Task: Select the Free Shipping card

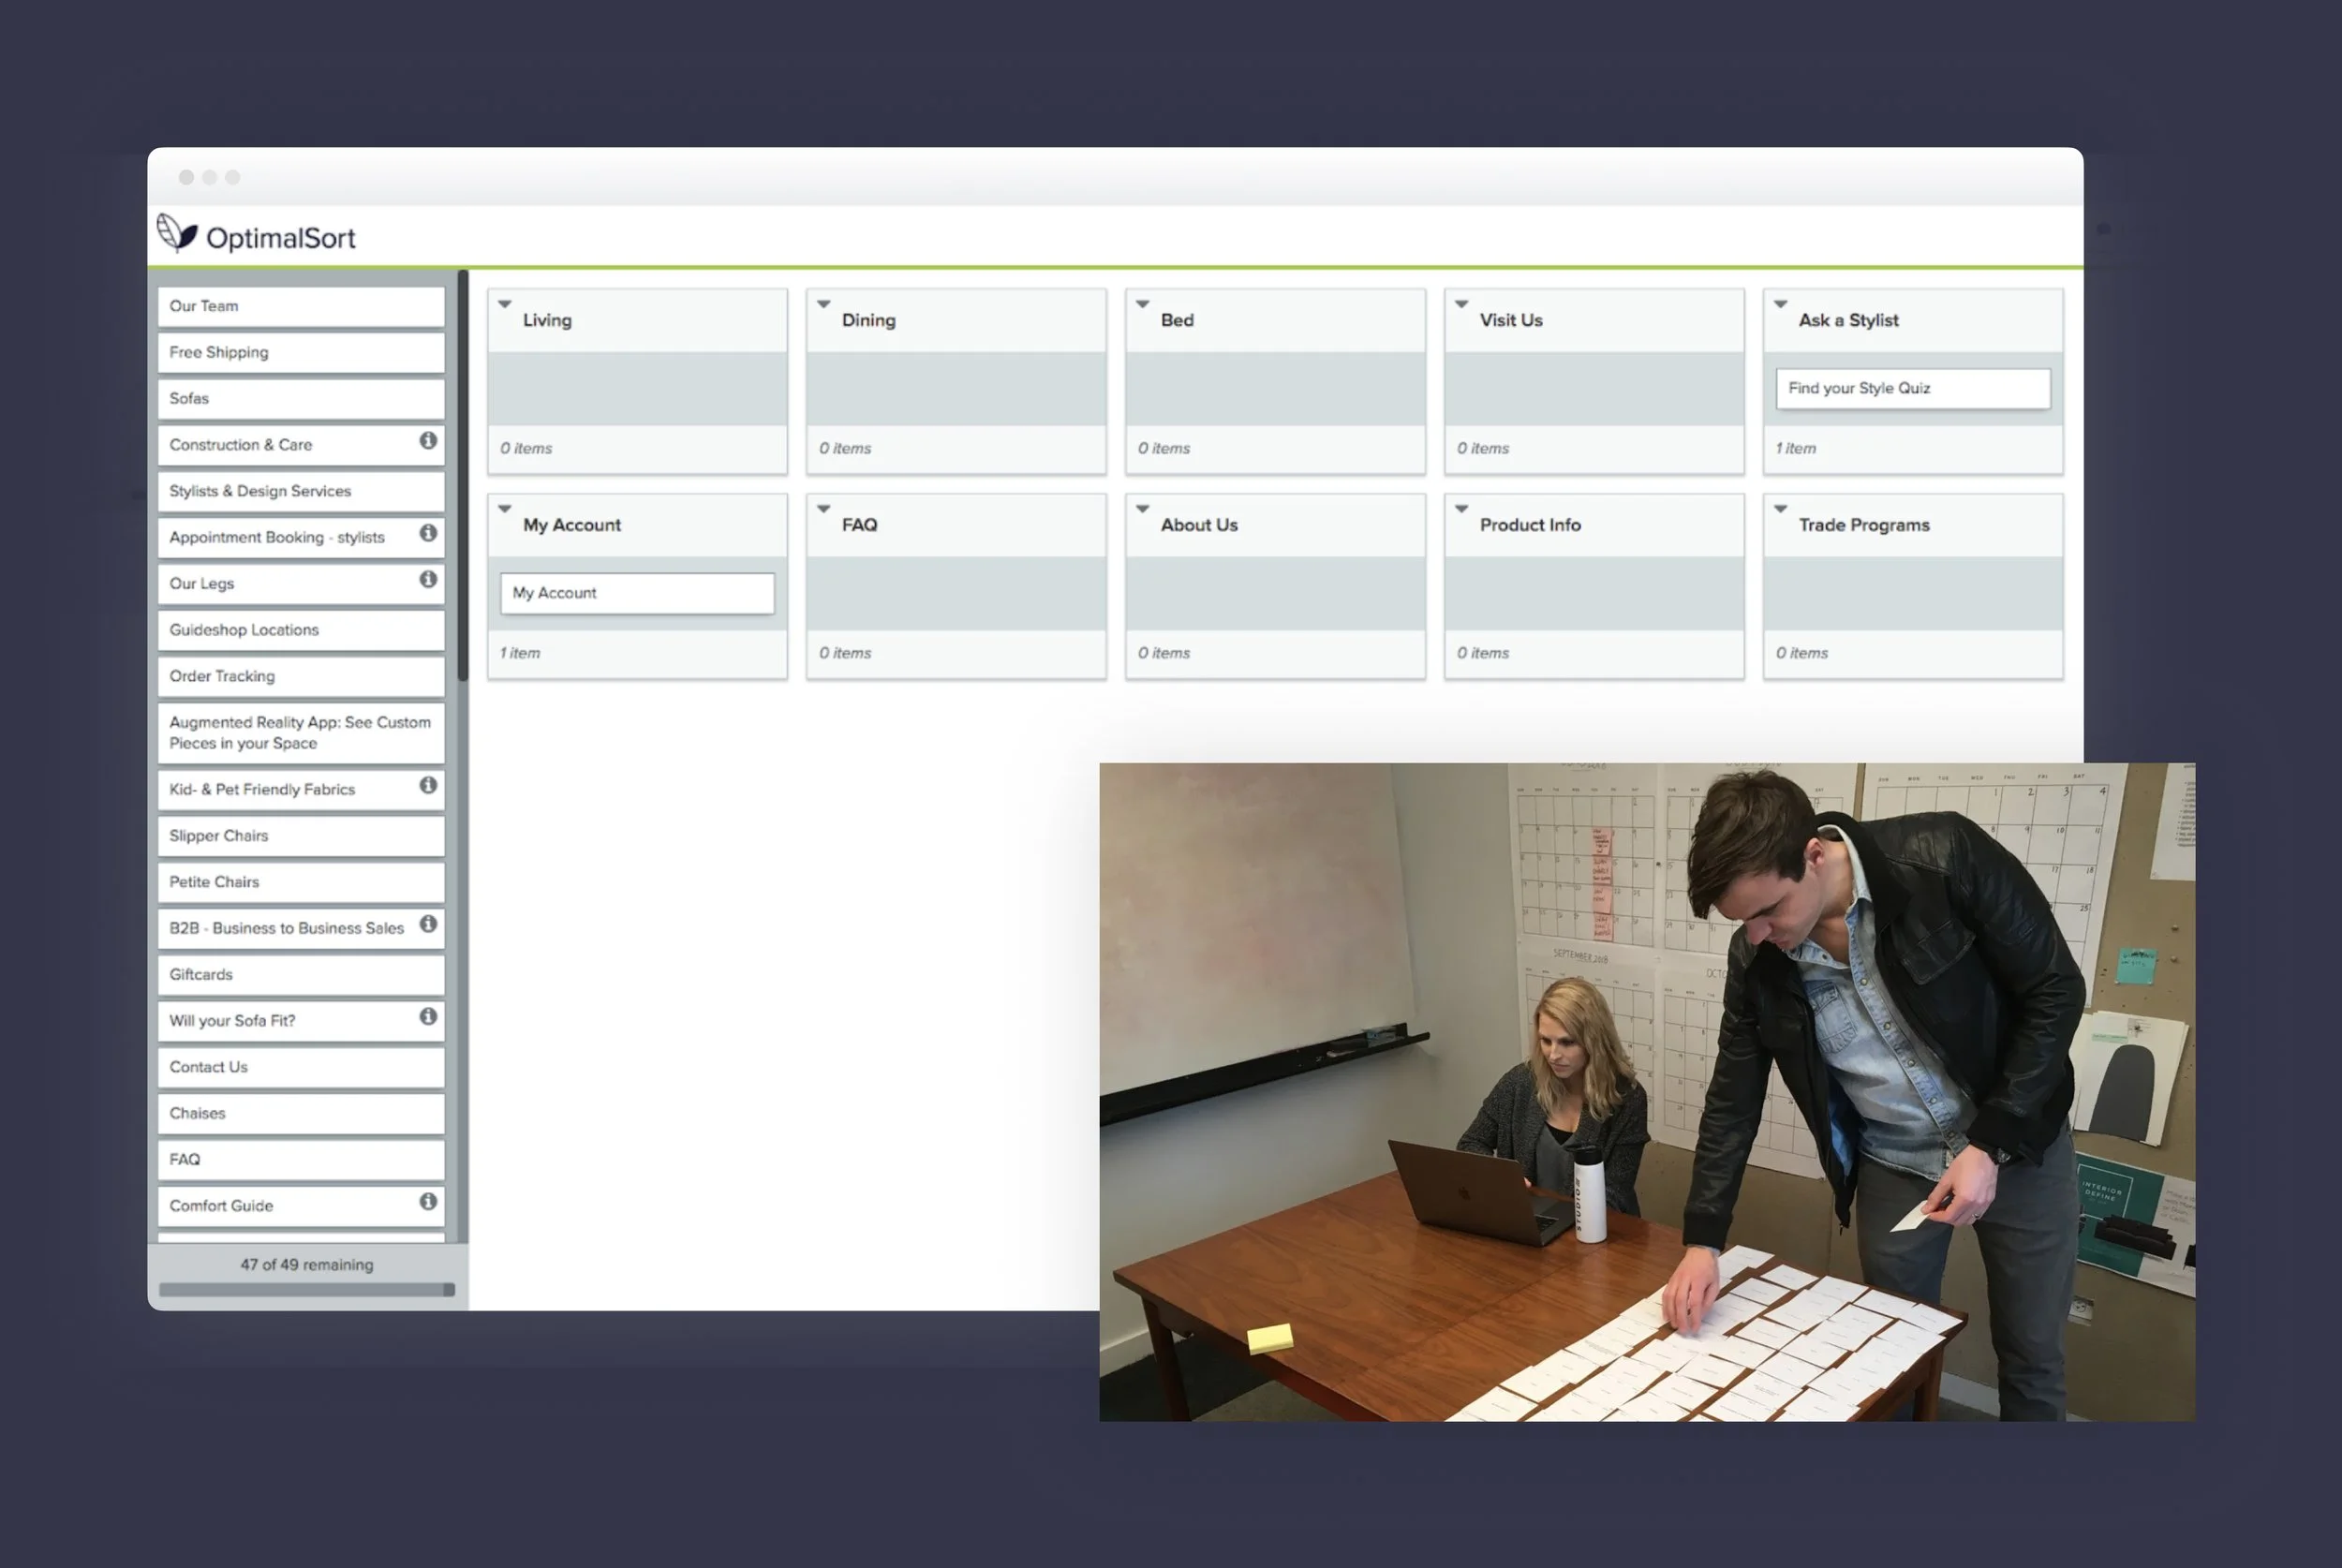Action: (300, 353)
